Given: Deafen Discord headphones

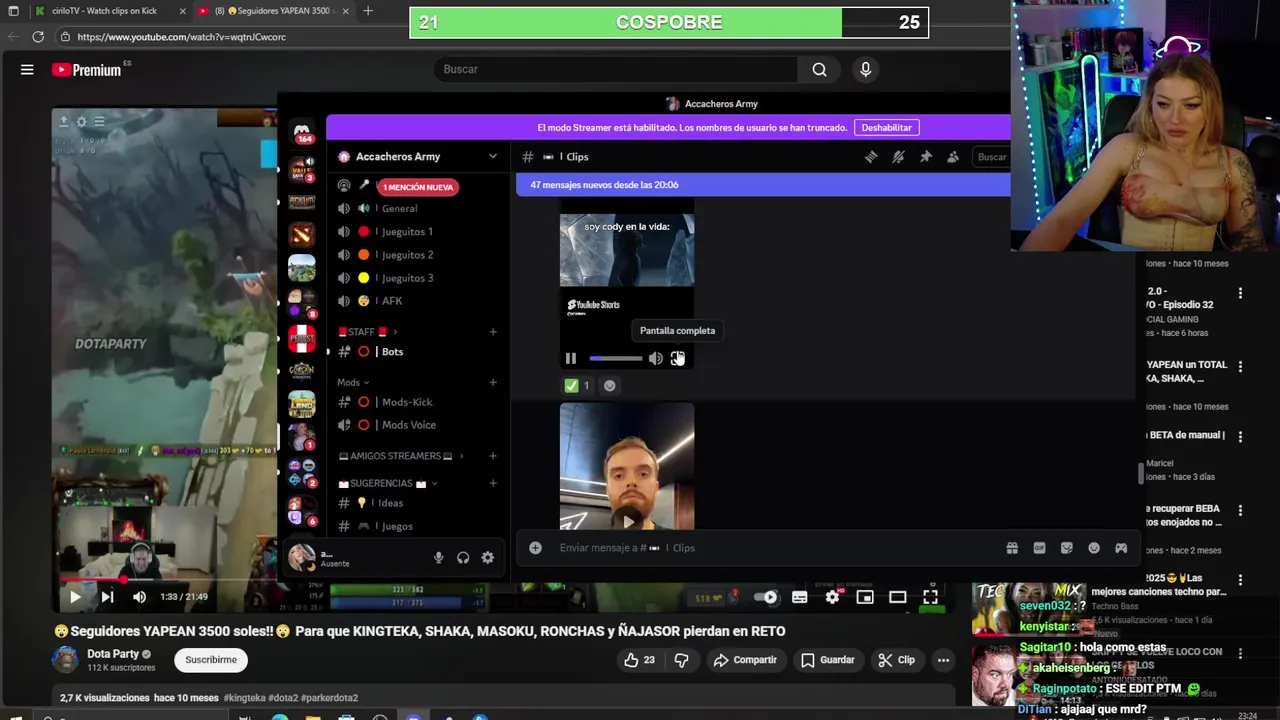Looking at the screenshot, I should coord(463,558).
